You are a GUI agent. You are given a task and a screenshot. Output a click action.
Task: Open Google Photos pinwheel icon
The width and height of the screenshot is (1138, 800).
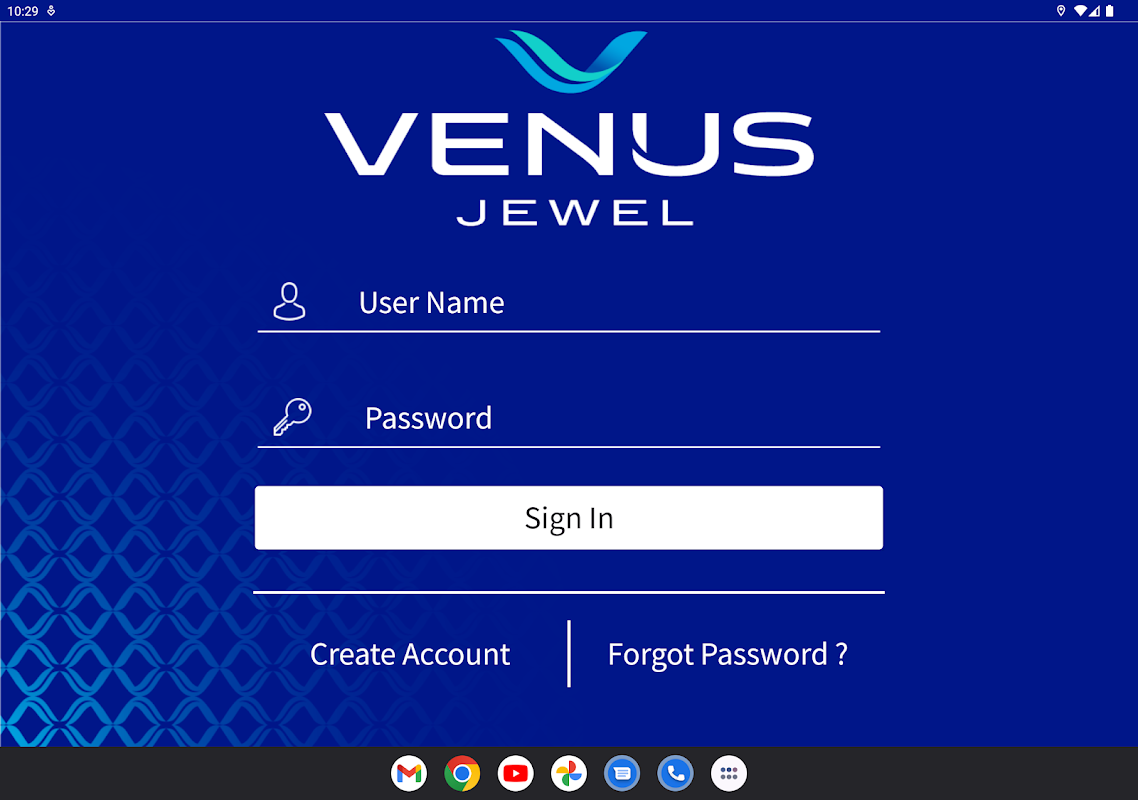[x=569, y=773]
